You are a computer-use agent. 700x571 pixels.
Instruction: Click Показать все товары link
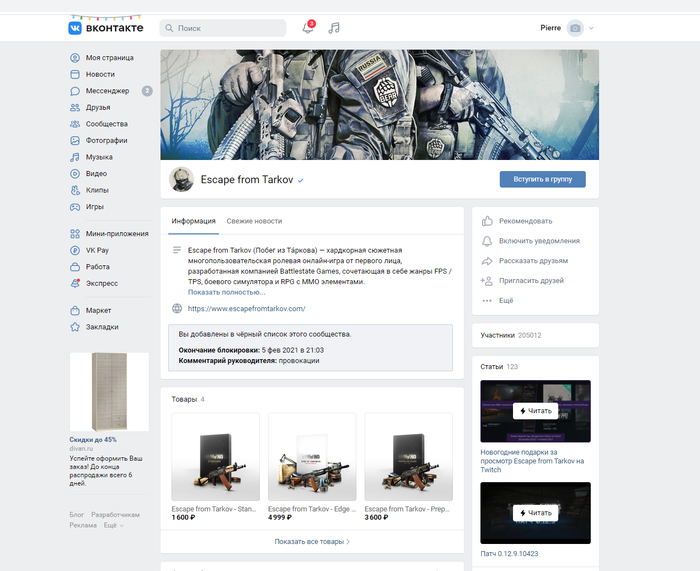point(312,542)
